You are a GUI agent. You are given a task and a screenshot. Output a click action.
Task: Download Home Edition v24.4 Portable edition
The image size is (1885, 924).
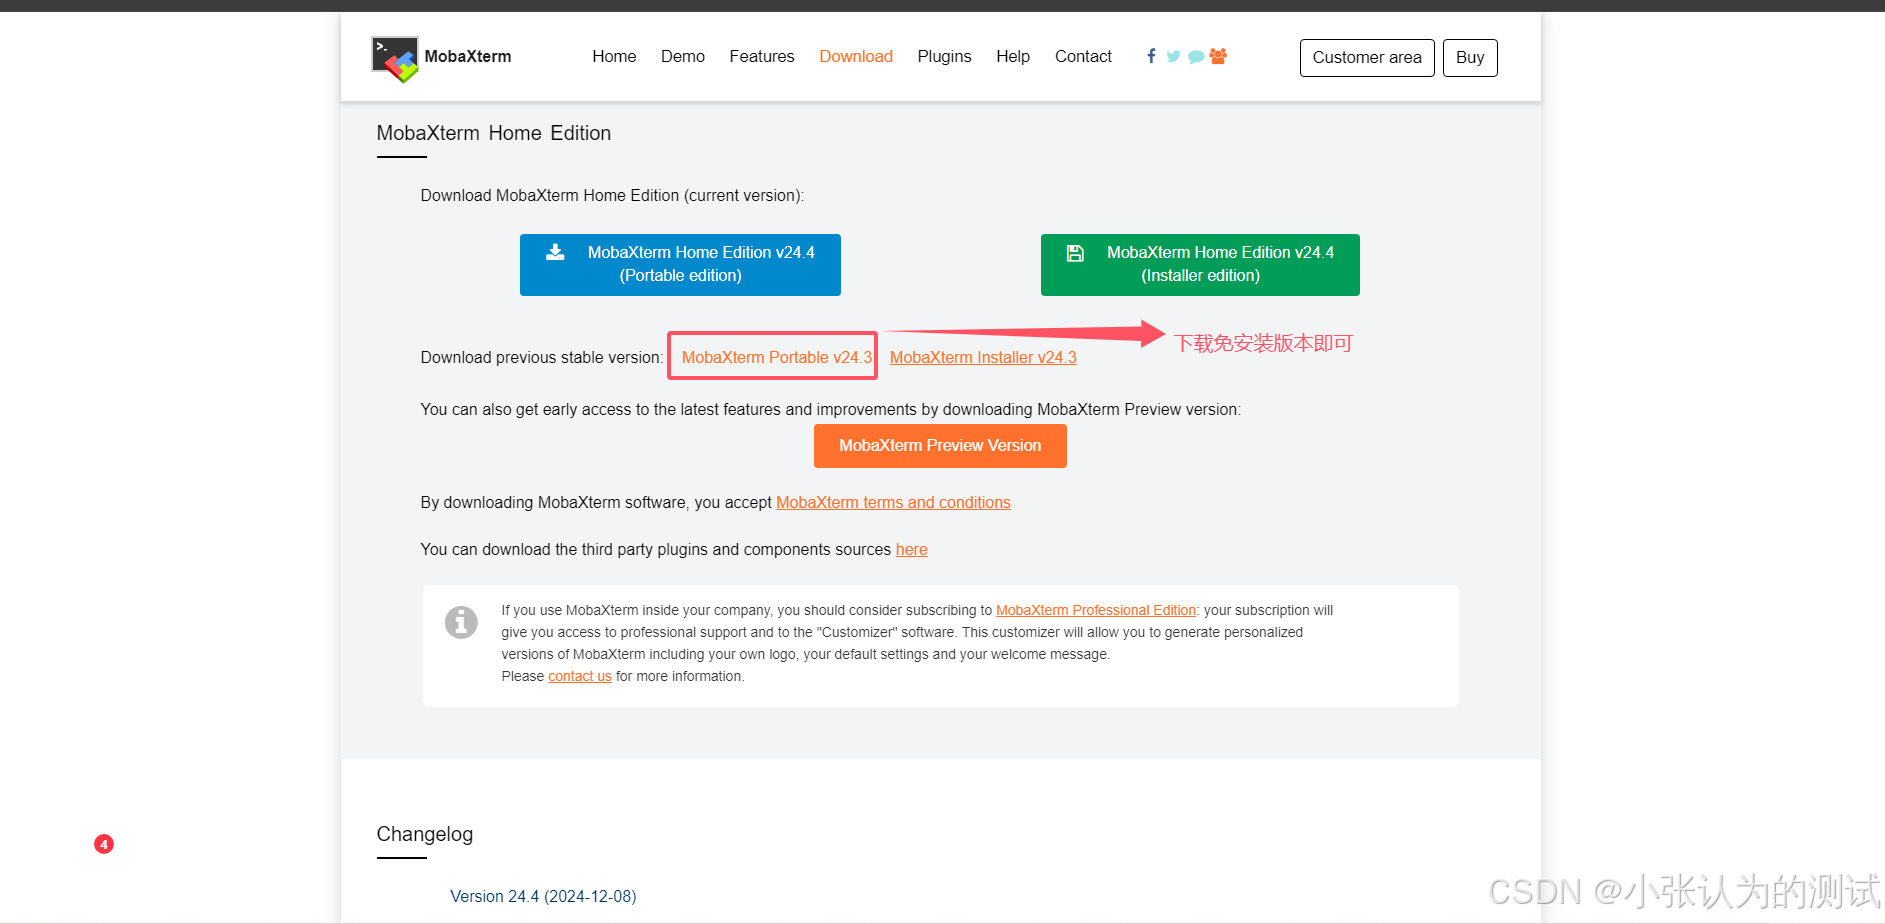[x=680, y=265]
